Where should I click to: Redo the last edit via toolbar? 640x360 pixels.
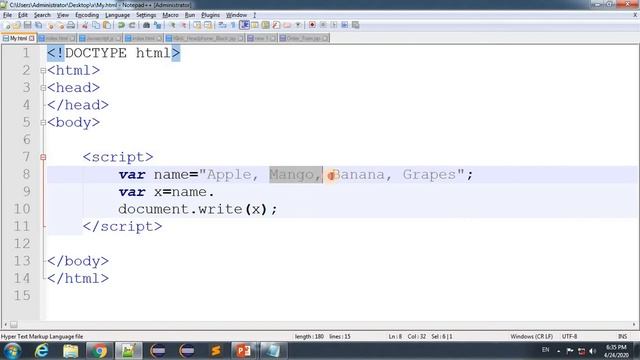132,25
